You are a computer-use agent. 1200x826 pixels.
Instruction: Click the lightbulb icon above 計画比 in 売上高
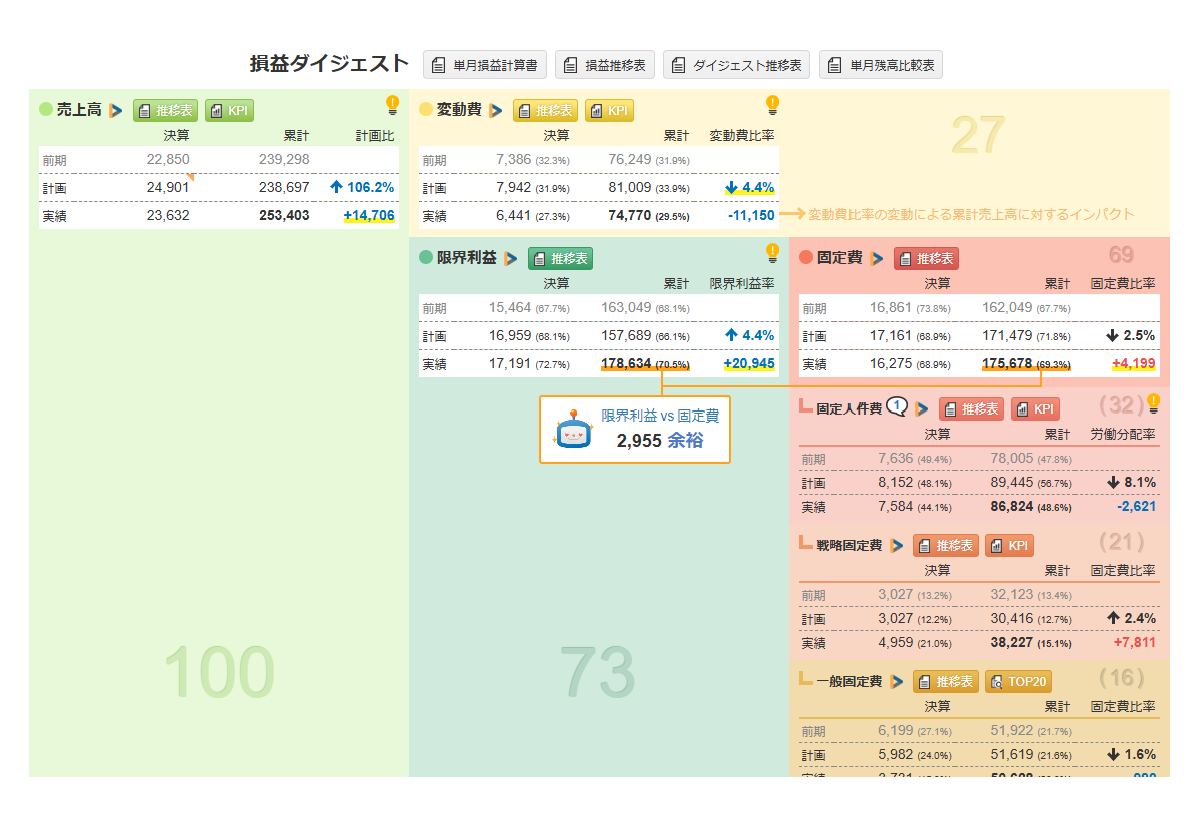[x=393, y=104]
